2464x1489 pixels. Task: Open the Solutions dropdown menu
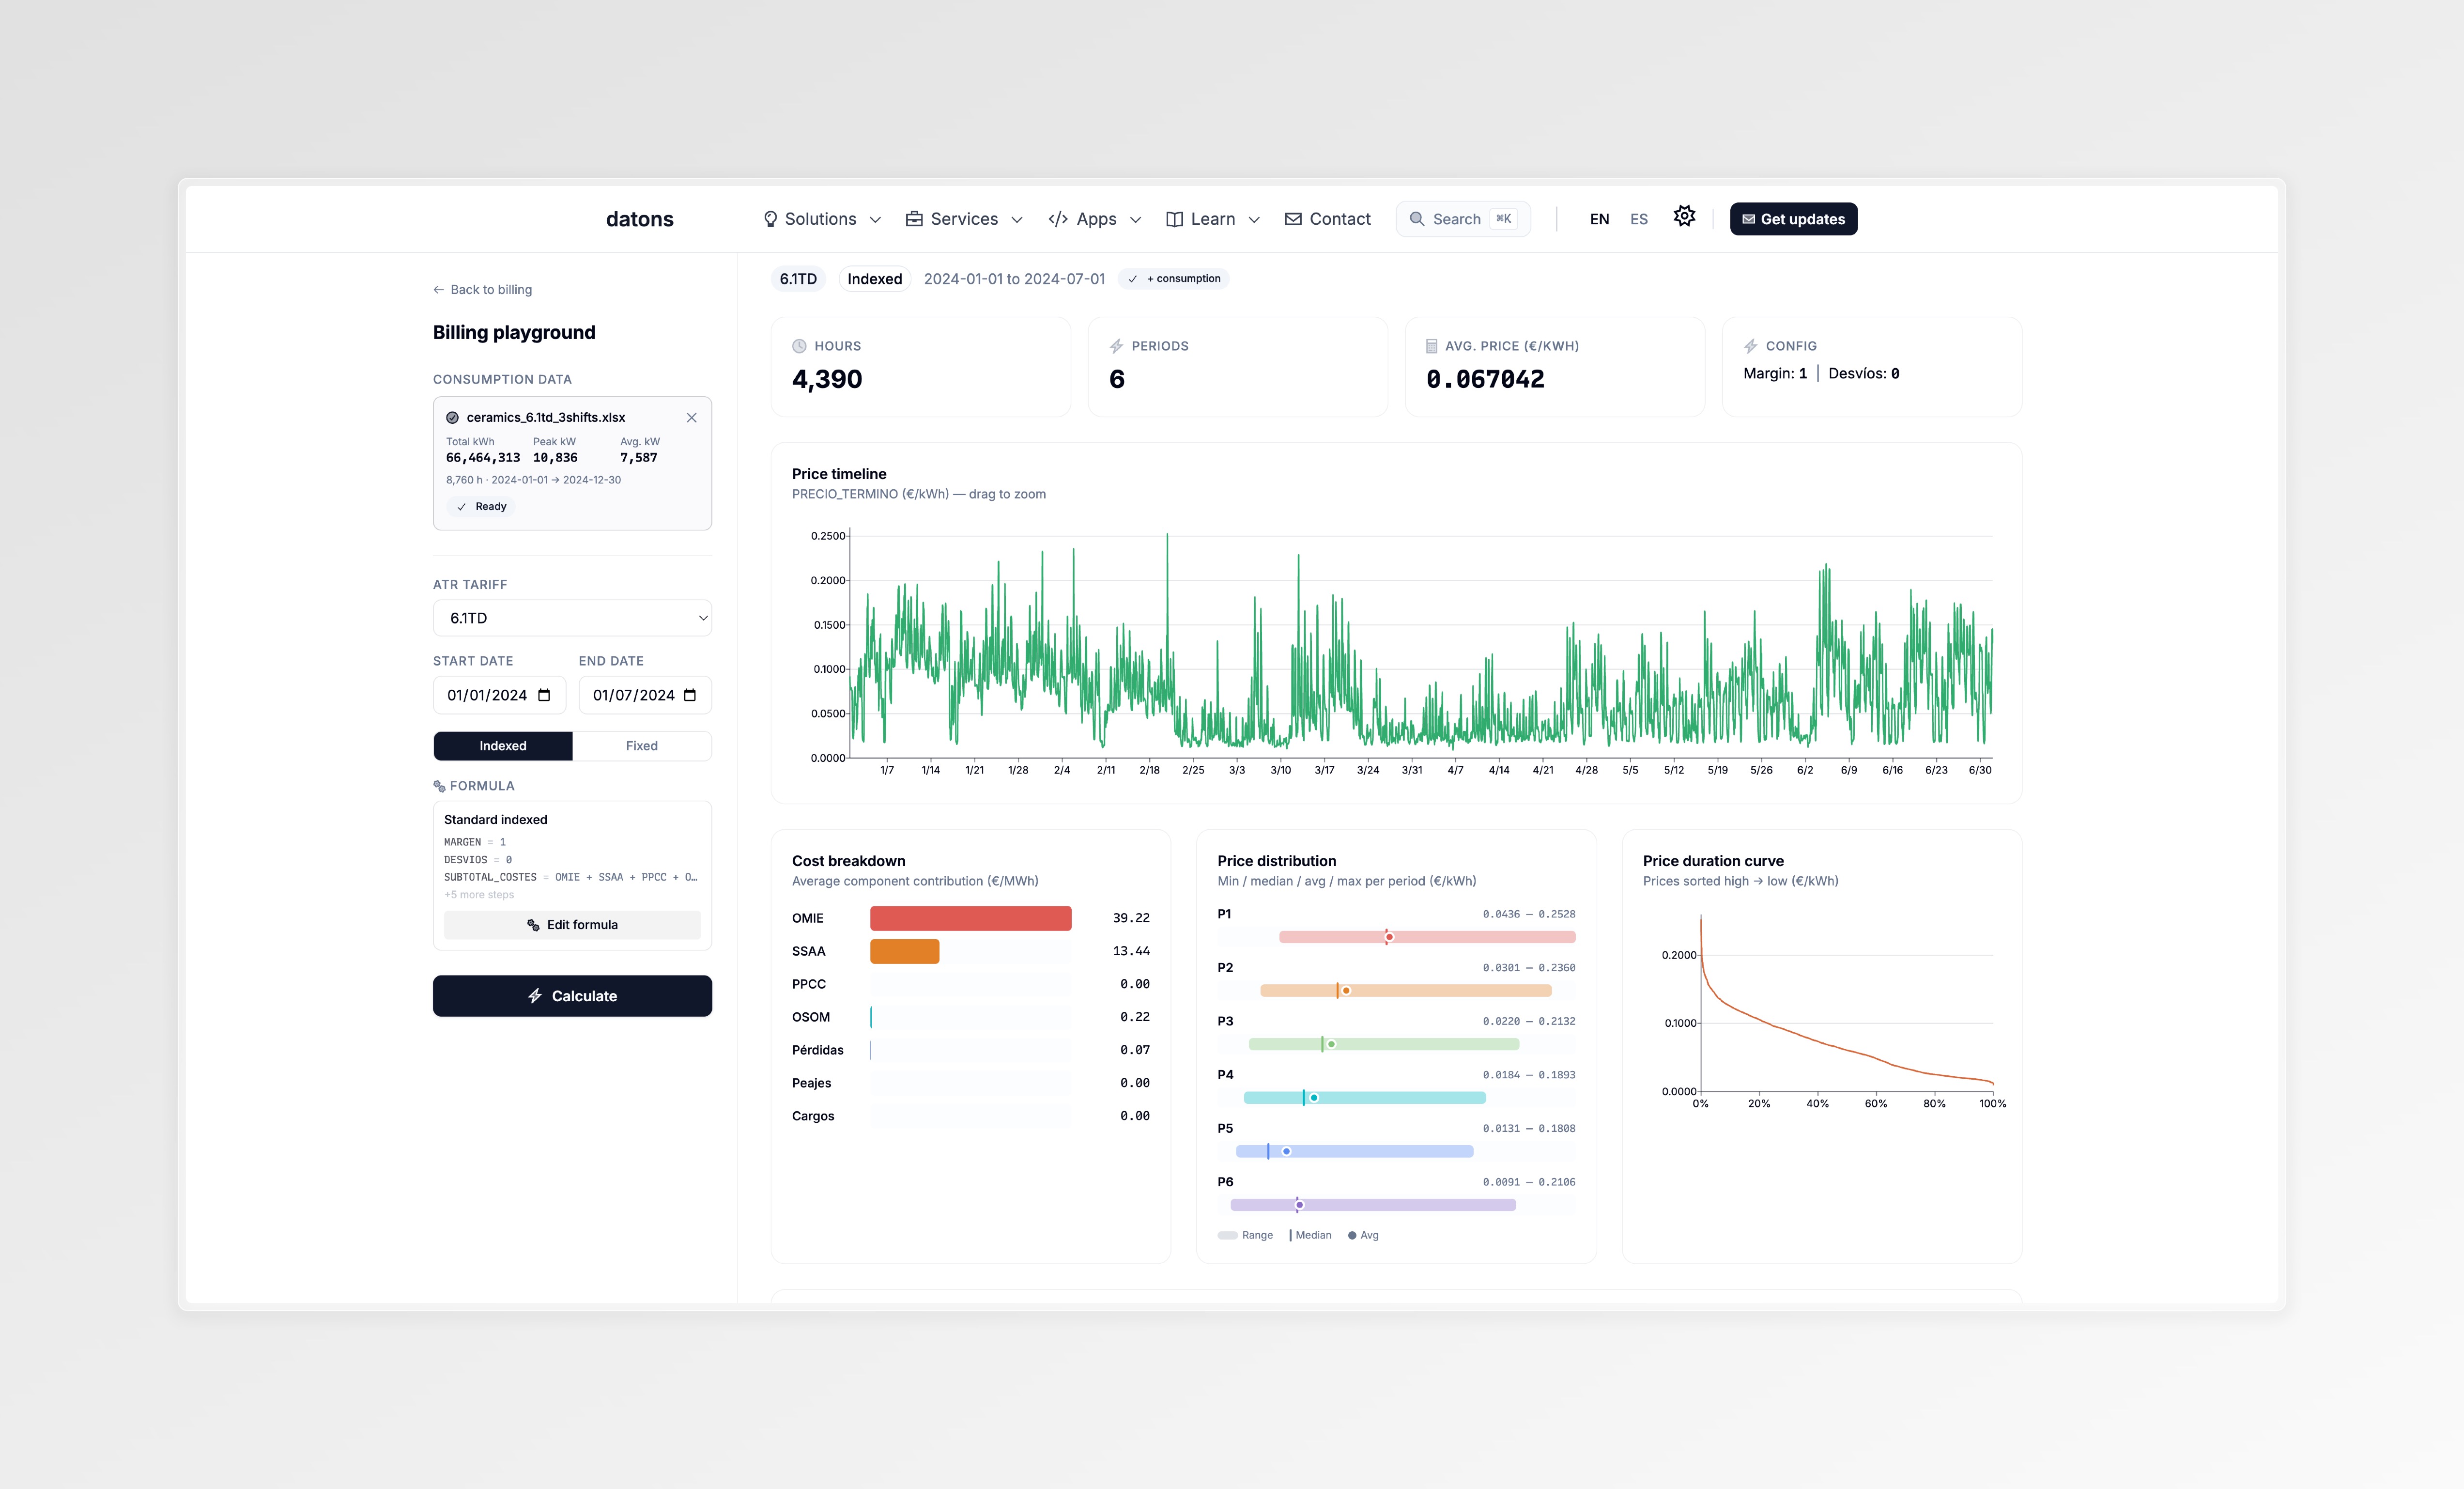820,218
